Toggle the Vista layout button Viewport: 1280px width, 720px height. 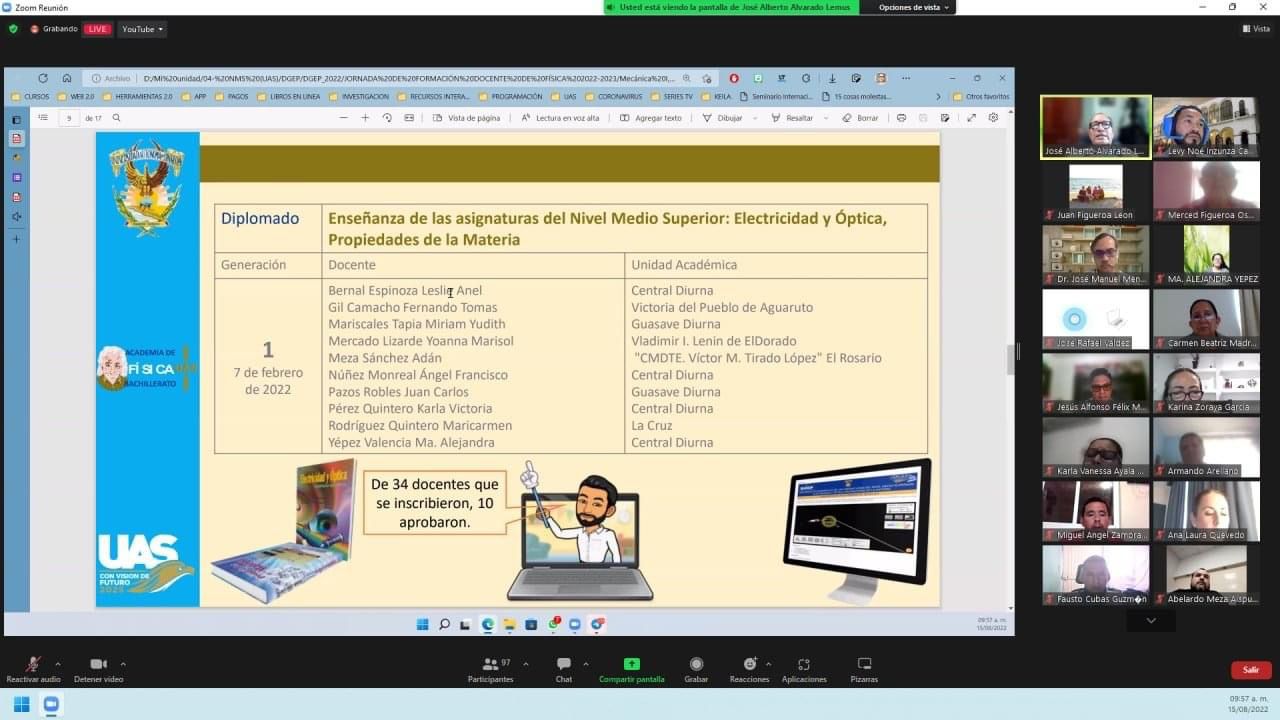(1255, 29)
